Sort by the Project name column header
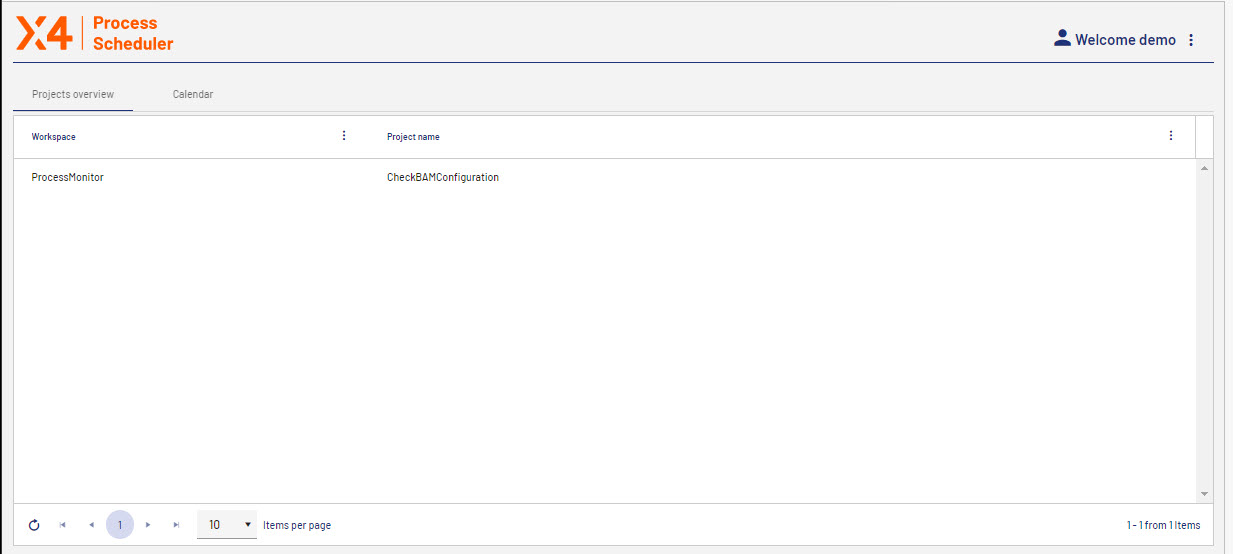1233x554 pixels. [413, 137]
